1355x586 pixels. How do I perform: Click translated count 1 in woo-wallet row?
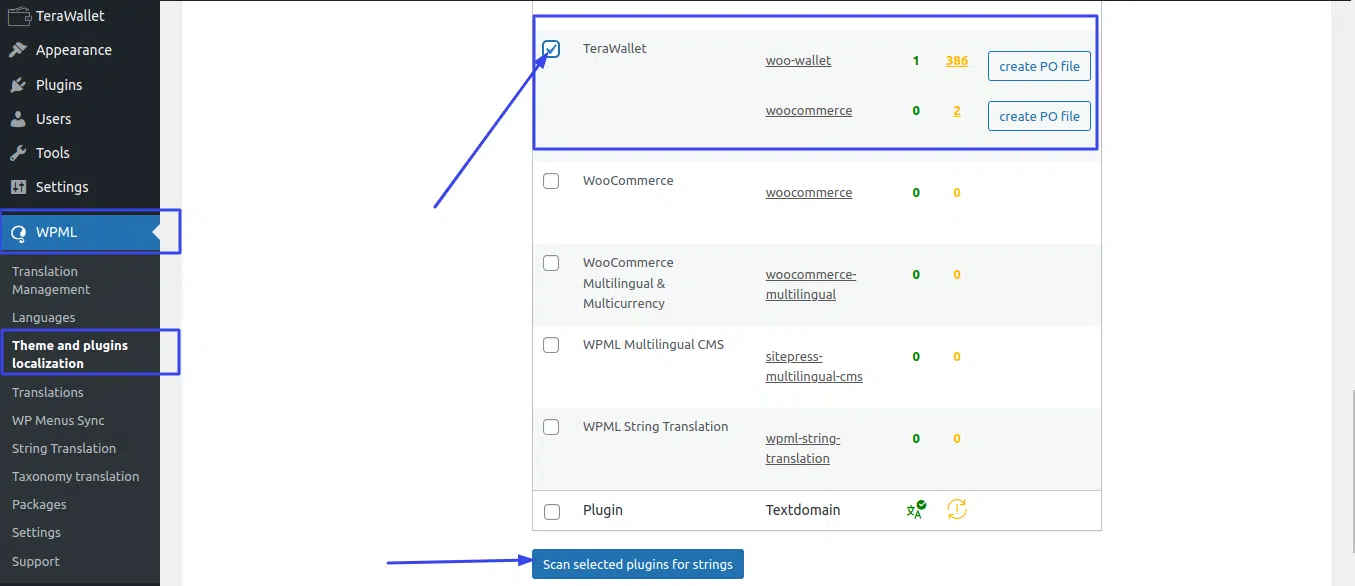point(916,60)
